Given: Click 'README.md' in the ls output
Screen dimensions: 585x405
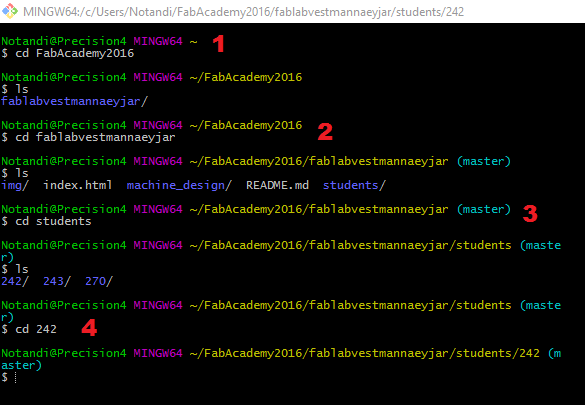Looking at the screenshot, I should coord(277,185).
